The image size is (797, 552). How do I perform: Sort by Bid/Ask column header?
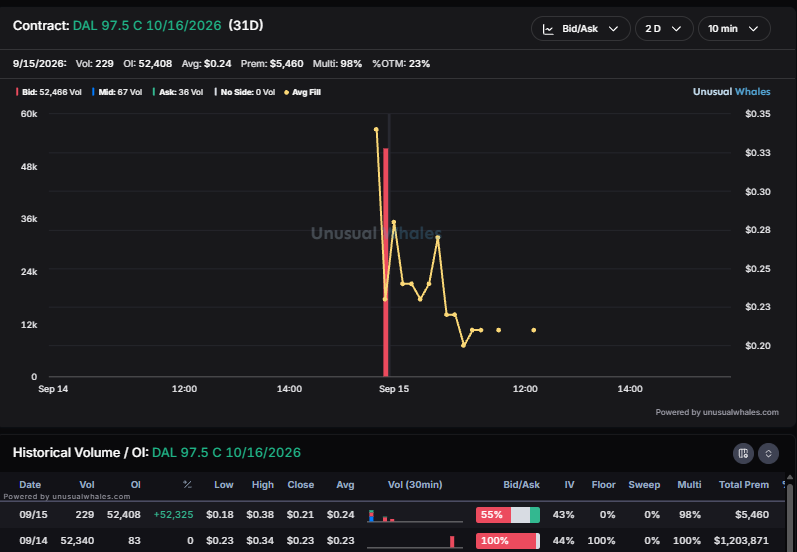(522, 484)
